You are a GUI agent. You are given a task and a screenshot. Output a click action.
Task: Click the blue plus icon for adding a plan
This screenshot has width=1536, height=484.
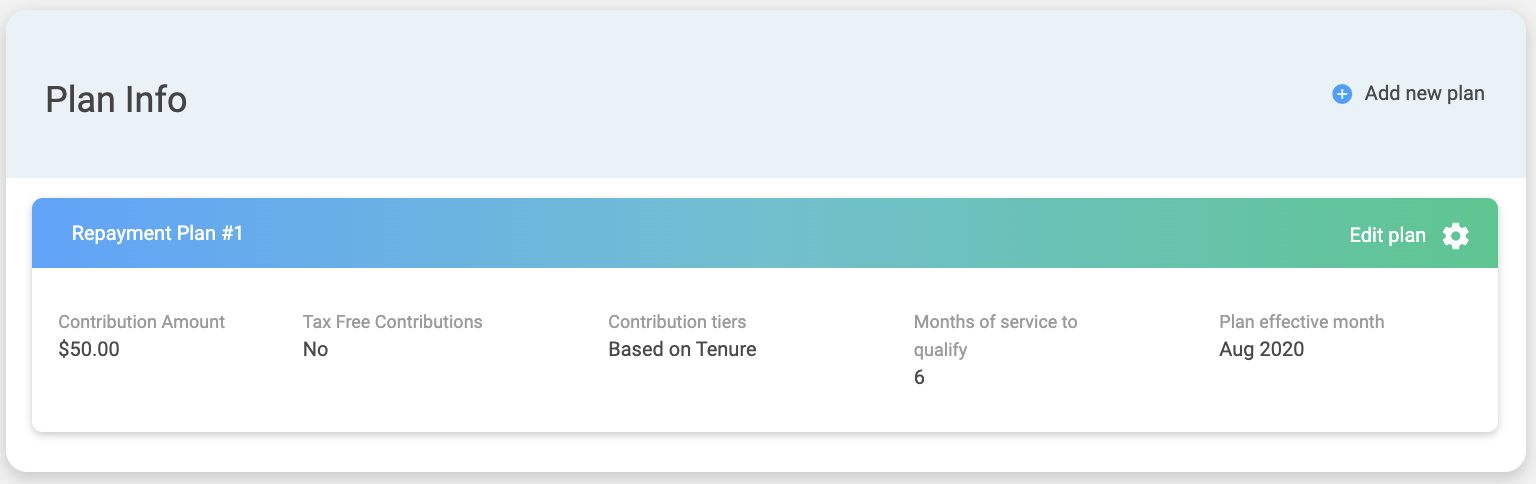coord(1342,94)
